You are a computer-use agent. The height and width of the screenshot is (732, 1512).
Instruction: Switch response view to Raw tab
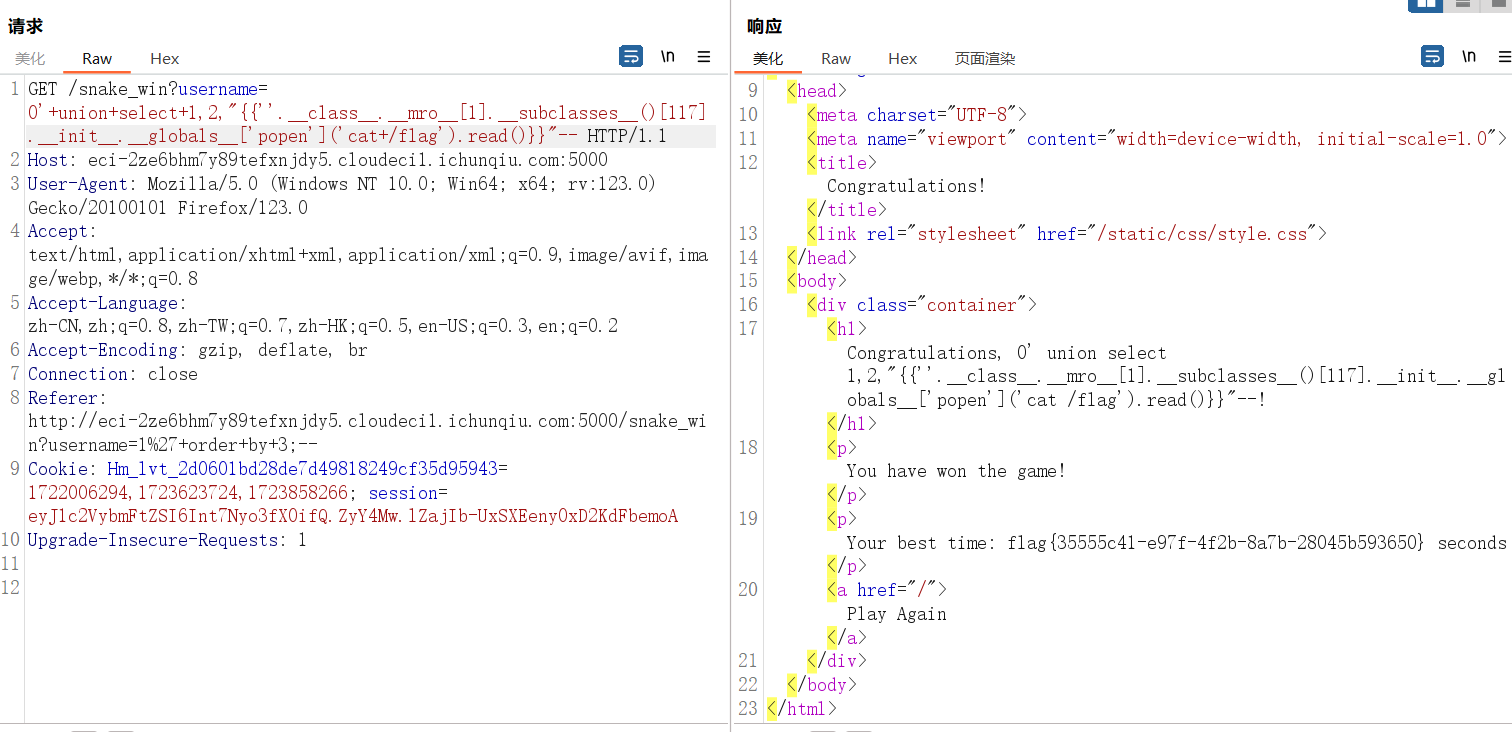click(836, 59)
